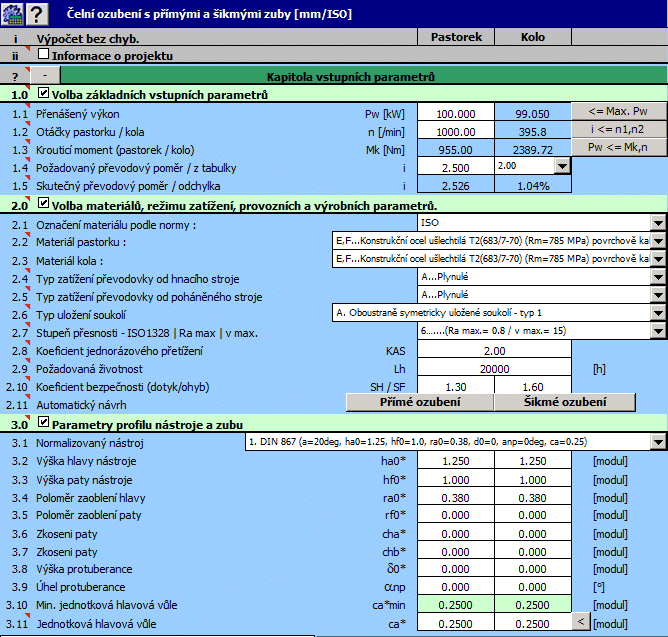Toggle Informace o projektu checkbox
The image size is (668, 637).
(x=43, y=54)
